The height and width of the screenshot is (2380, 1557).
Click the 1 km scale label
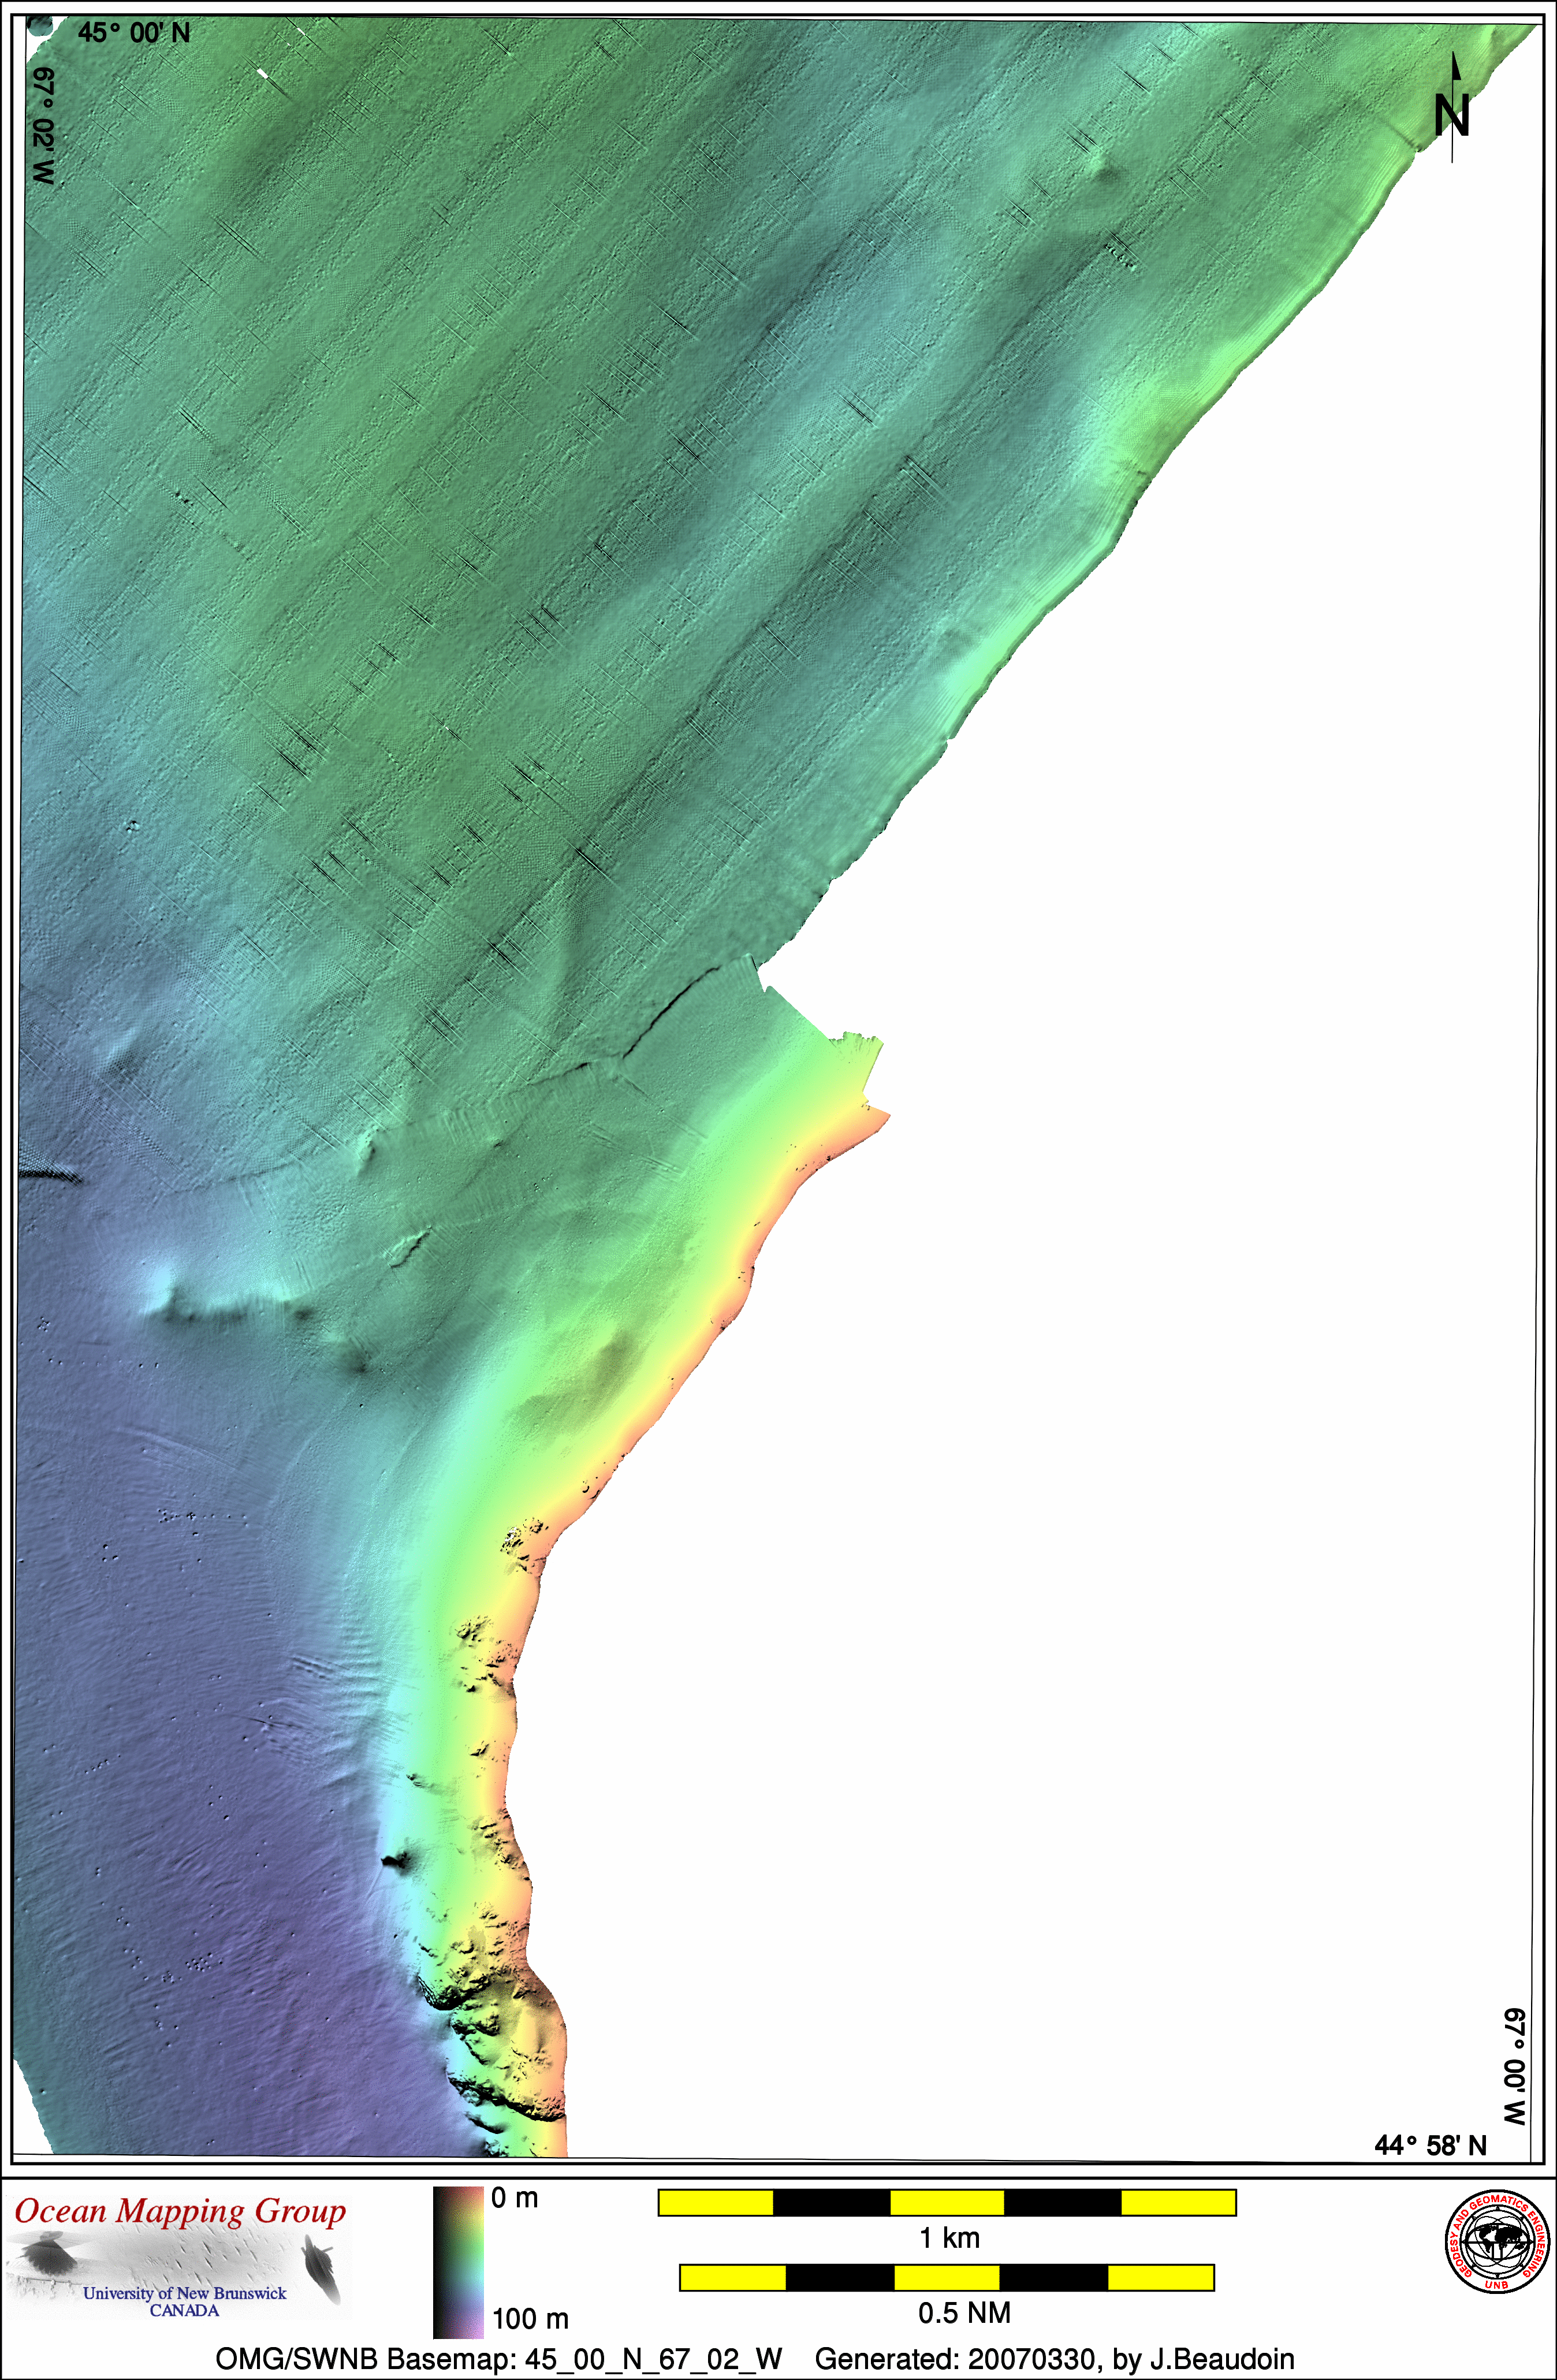pos(949,2238)
